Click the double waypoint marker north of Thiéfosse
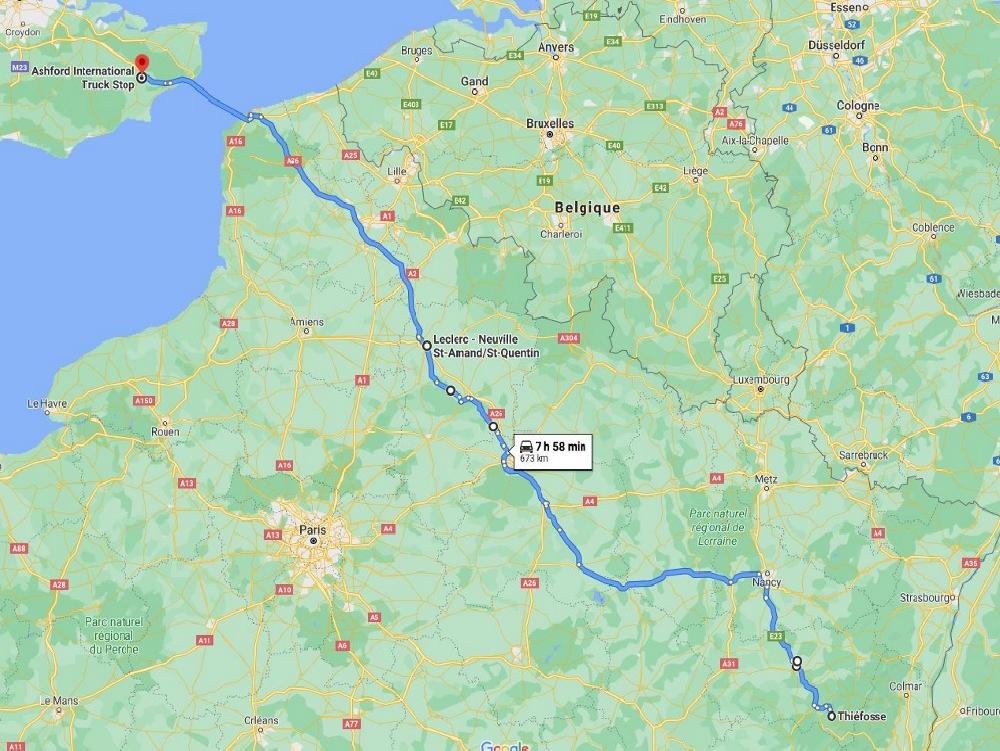 click(797, 663)
